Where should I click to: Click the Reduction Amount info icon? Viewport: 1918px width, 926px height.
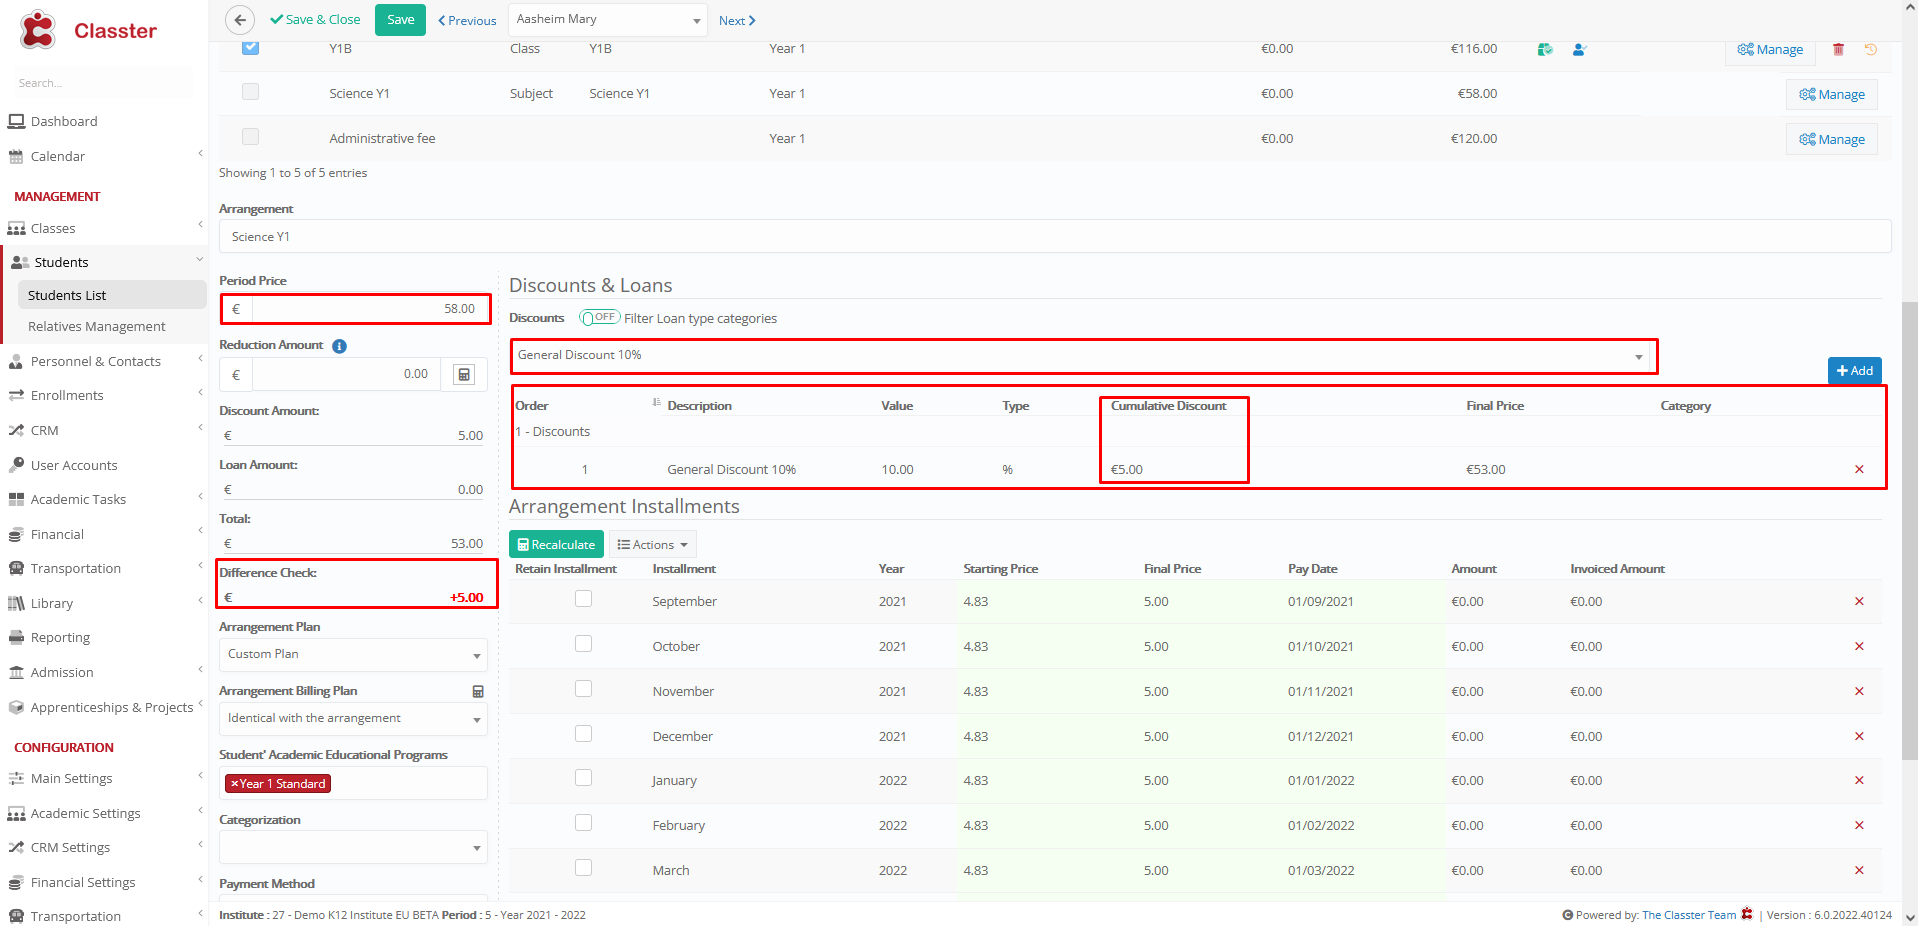[x=339, y=346]
